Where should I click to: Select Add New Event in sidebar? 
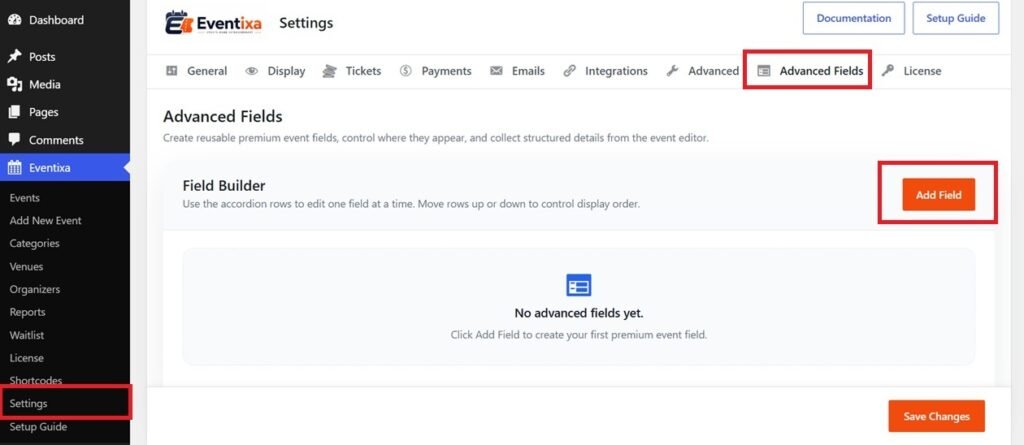coord(46,221)
